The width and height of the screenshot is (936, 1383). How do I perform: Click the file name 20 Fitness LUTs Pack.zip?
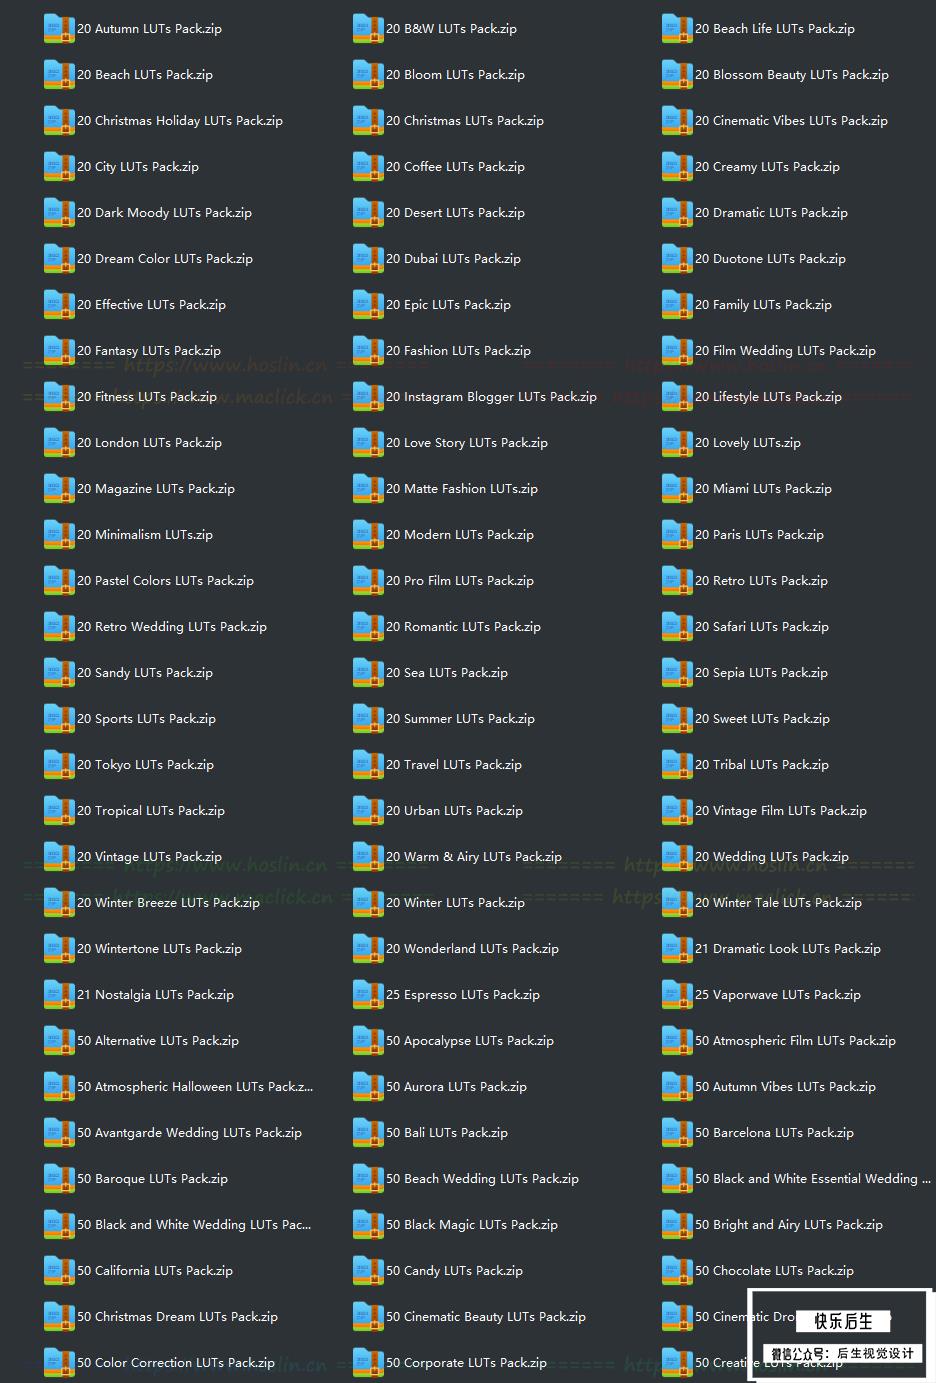[x=147, y=397]
